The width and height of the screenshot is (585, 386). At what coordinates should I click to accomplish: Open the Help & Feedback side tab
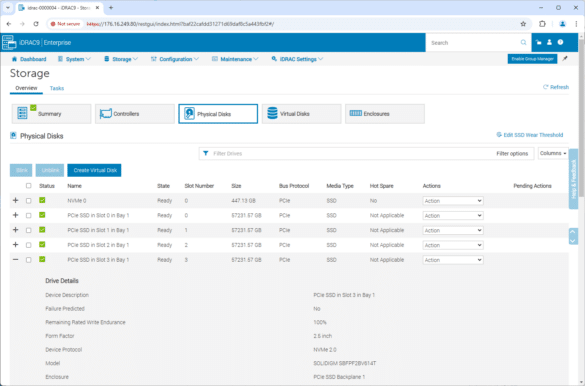[x=573, y=179]
